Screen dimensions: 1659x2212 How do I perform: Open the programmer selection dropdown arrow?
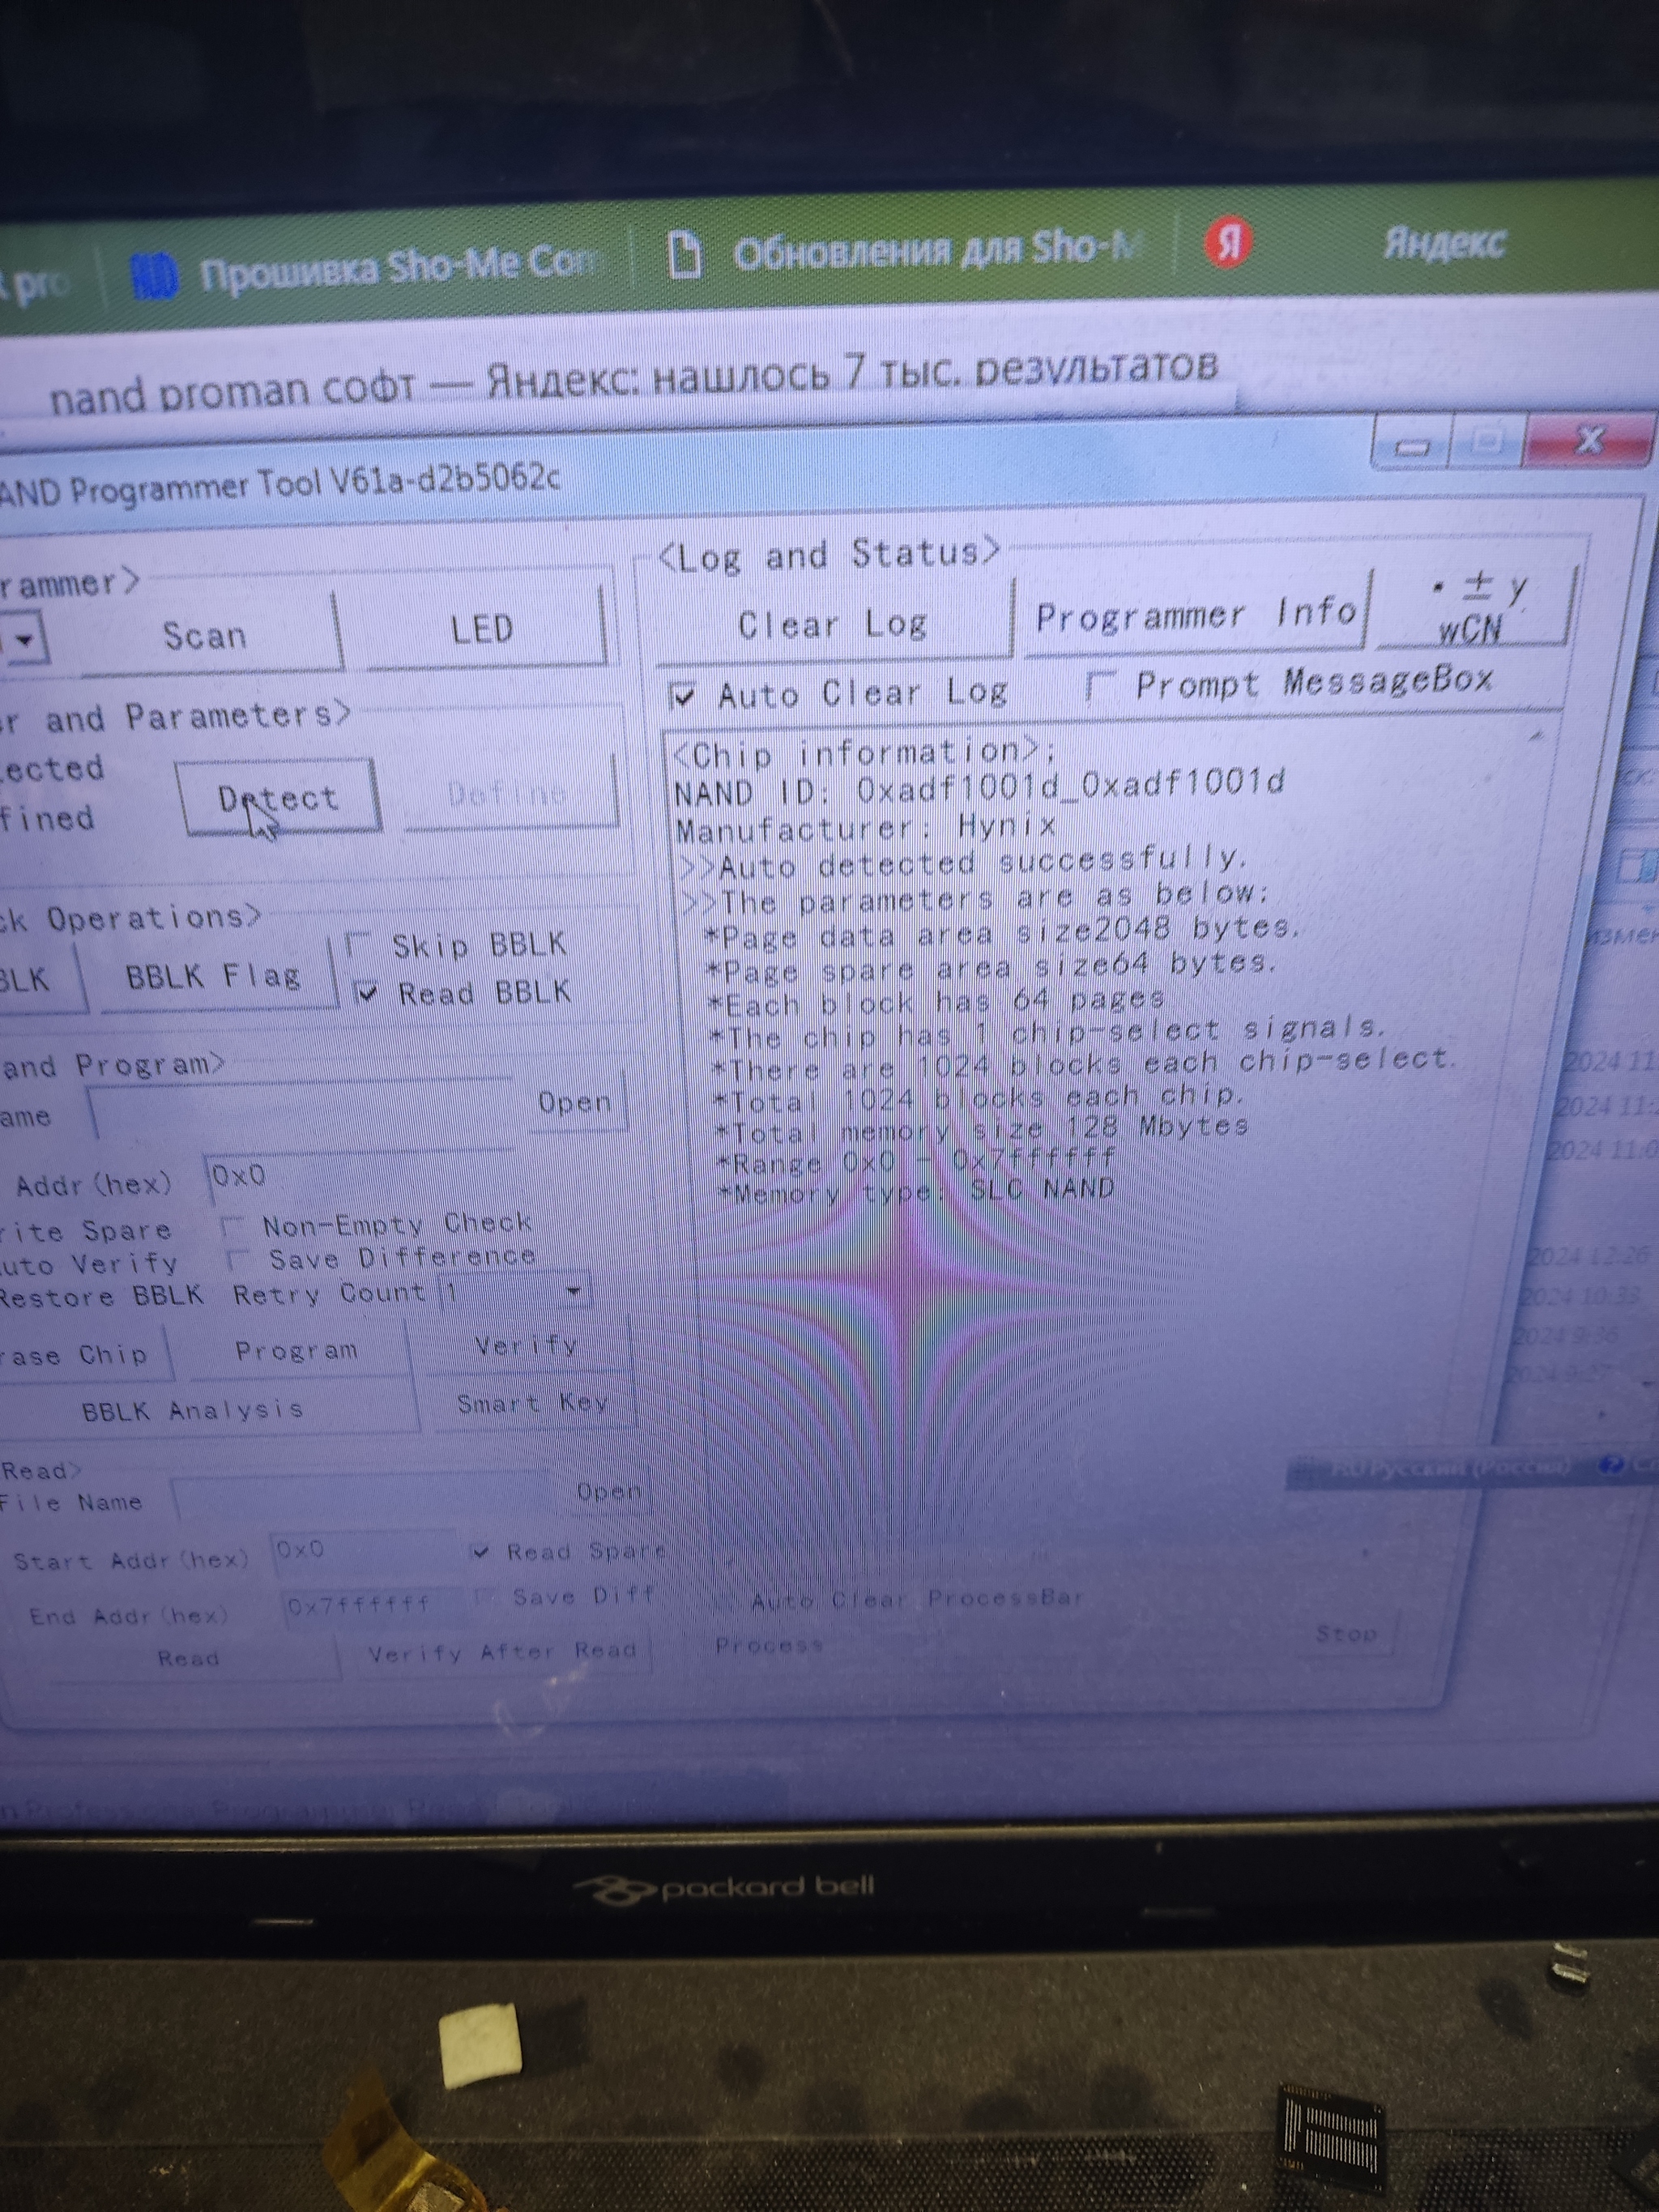pos(26,638)
